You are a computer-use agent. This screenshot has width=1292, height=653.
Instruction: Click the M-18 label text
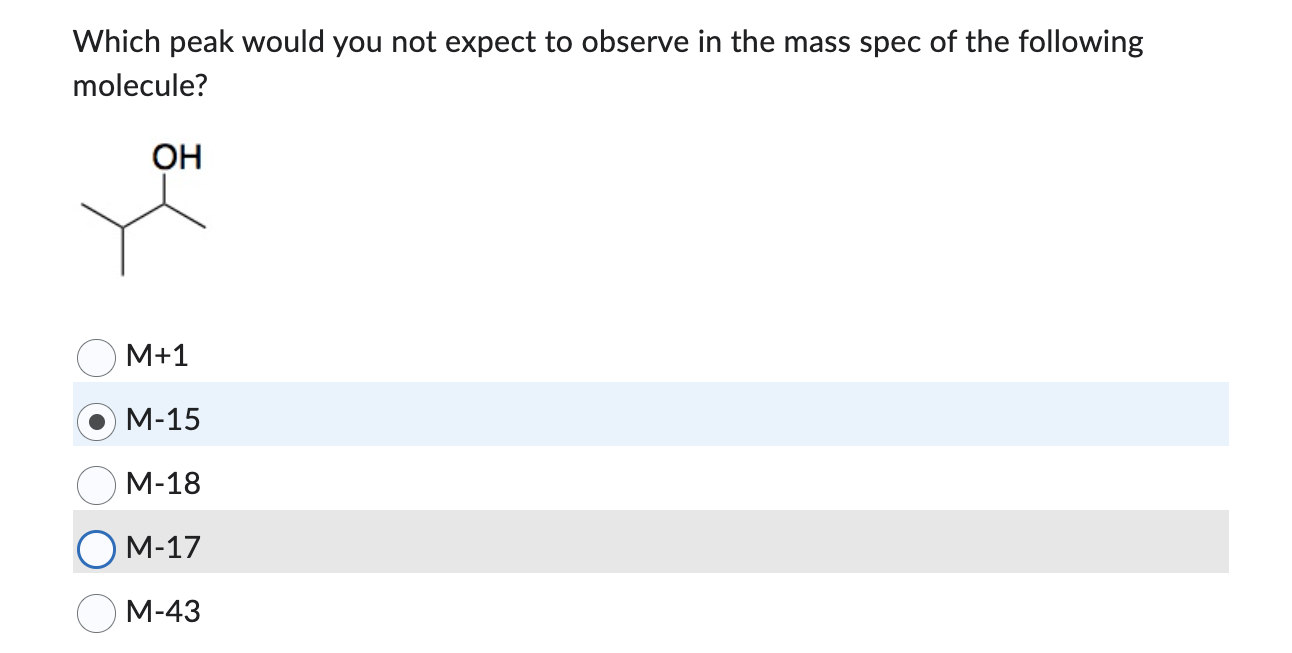point(163,484)
